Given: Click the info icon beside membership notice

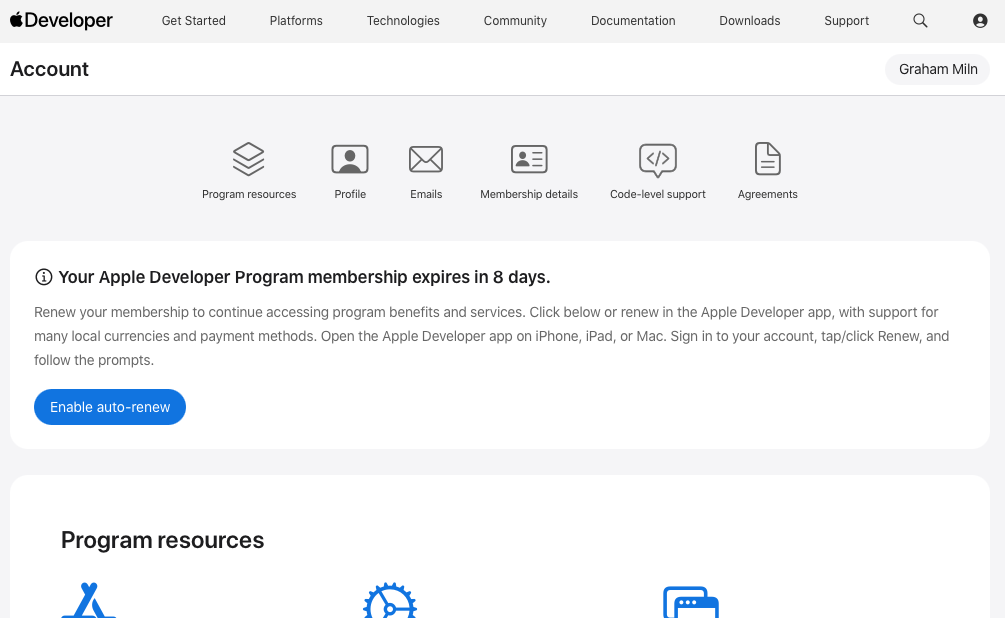Looking at the screenshot, I should coord(44,277).
